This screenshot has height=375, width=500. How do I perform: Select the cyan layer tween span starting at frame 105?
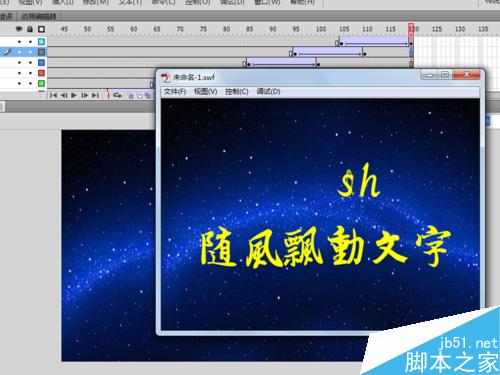374,42
